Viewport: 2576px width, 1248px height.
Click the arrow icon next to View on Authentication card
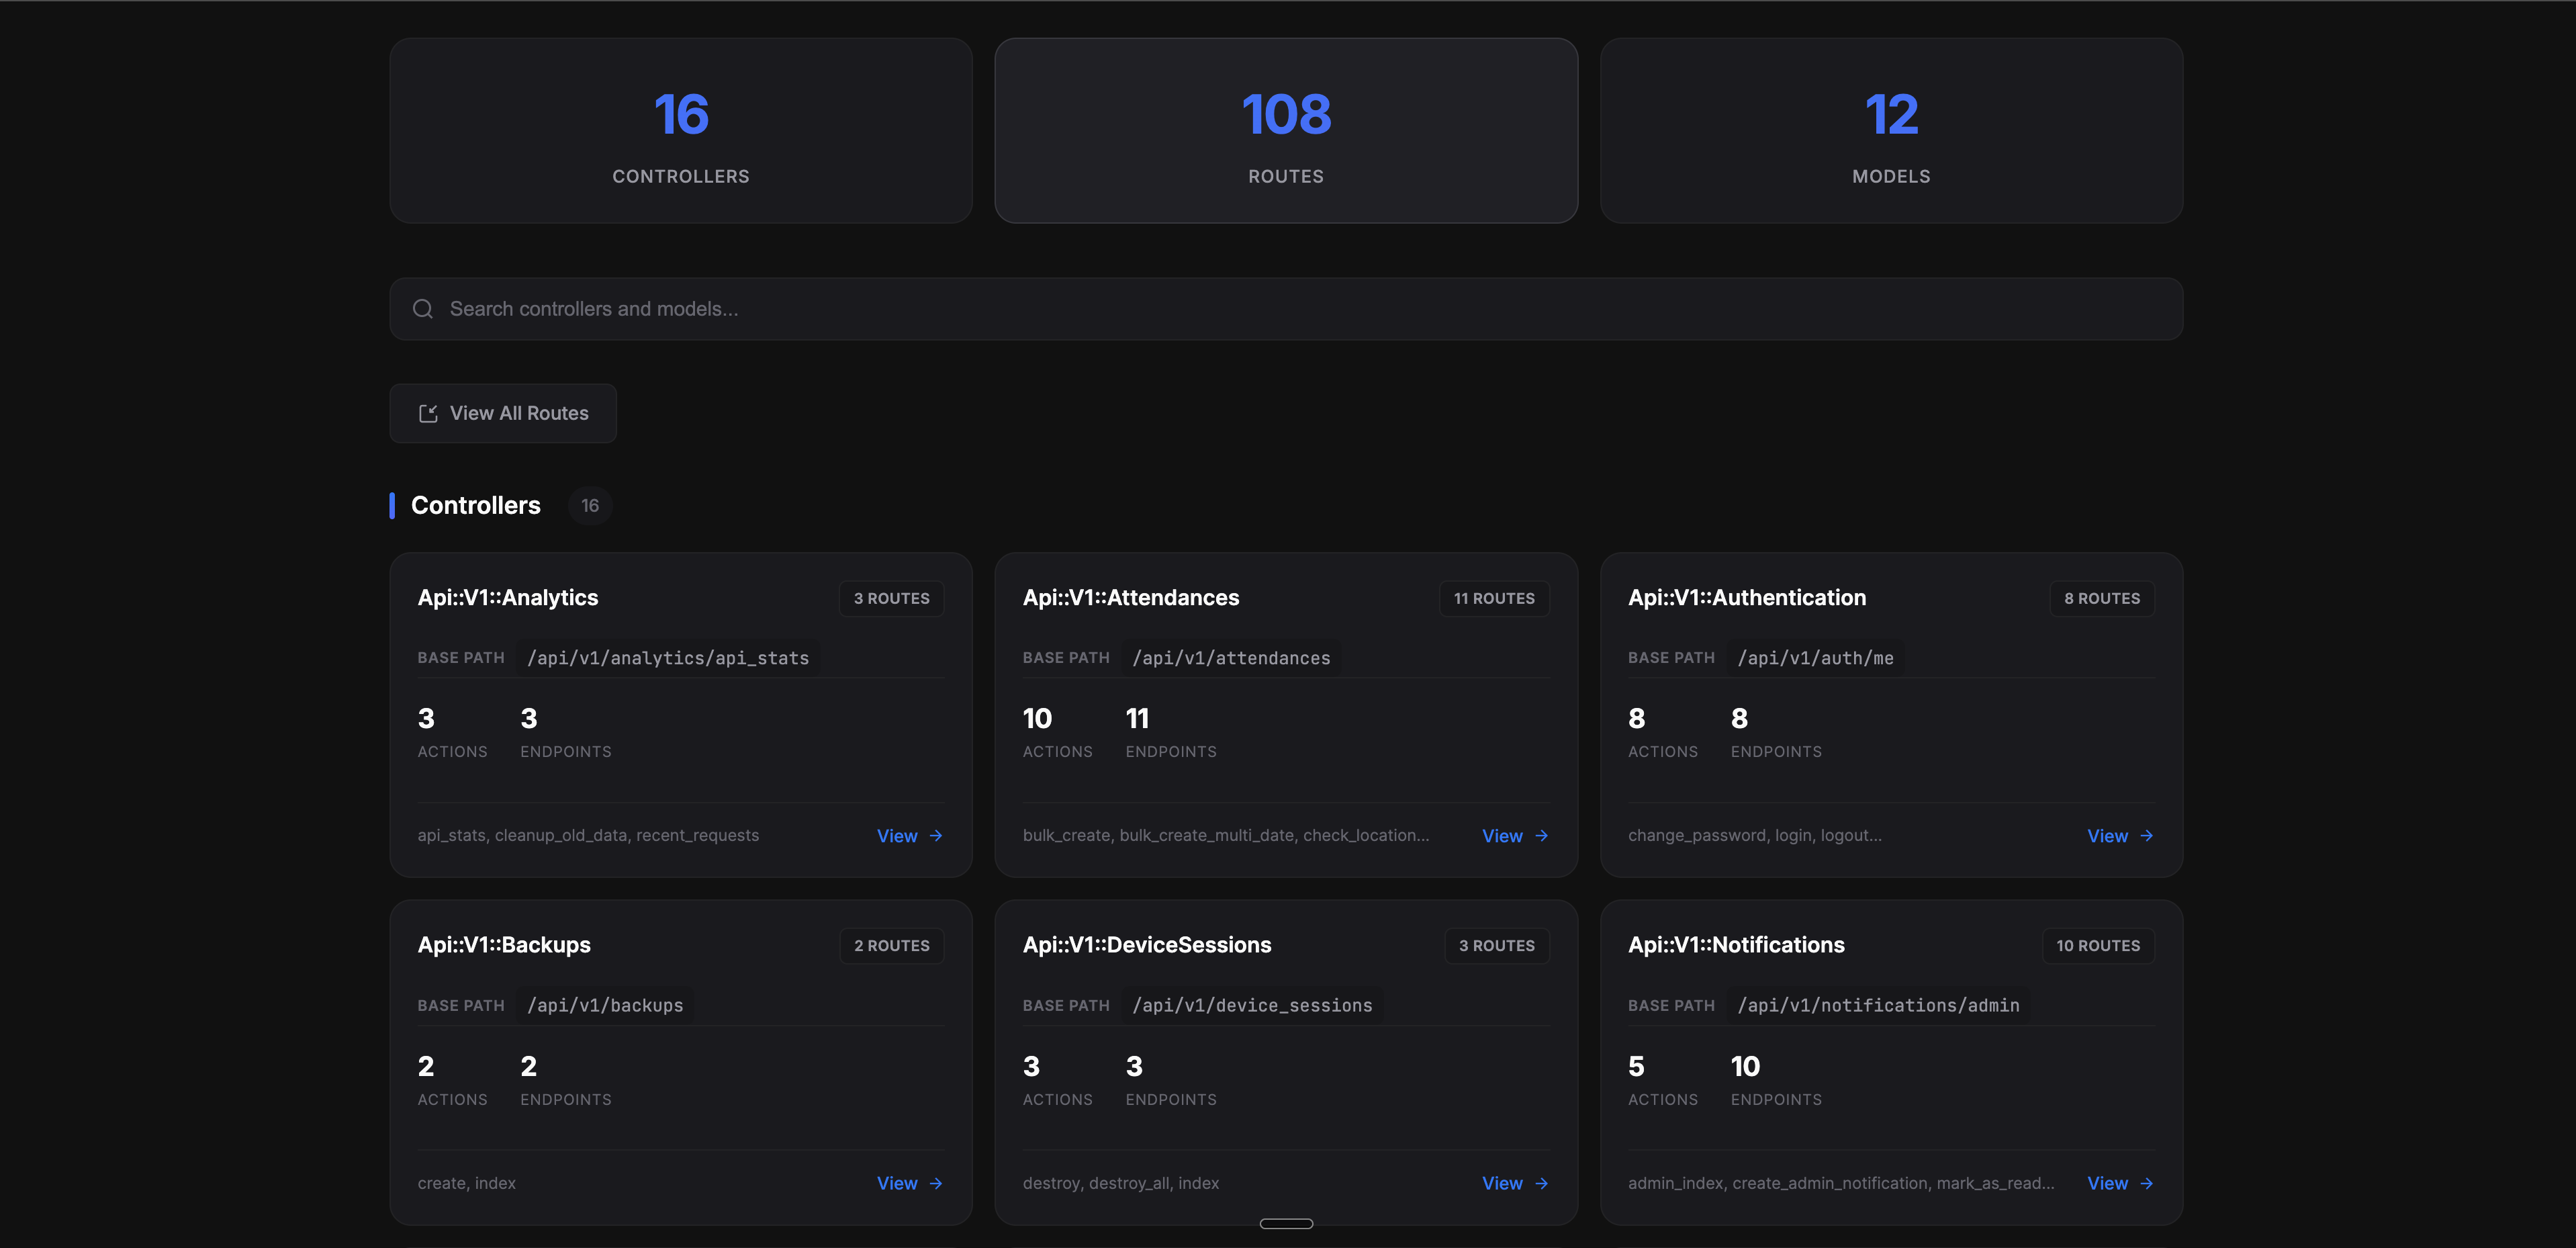(2146, 836)
